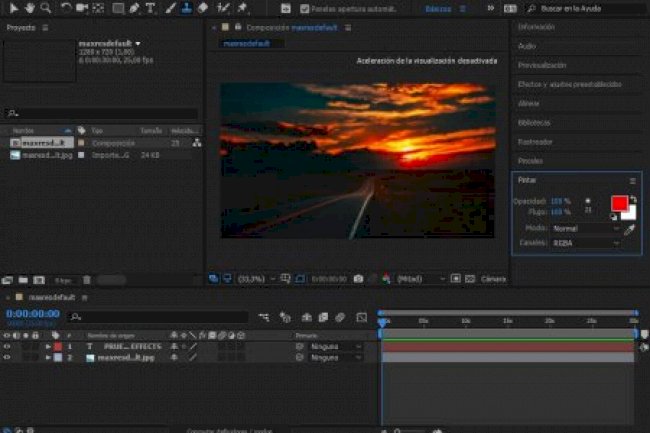Open the Efectos y ajustes preestablecidos panel
The width and height of the screenshot is (650, 433).
[x=570, y=84]
